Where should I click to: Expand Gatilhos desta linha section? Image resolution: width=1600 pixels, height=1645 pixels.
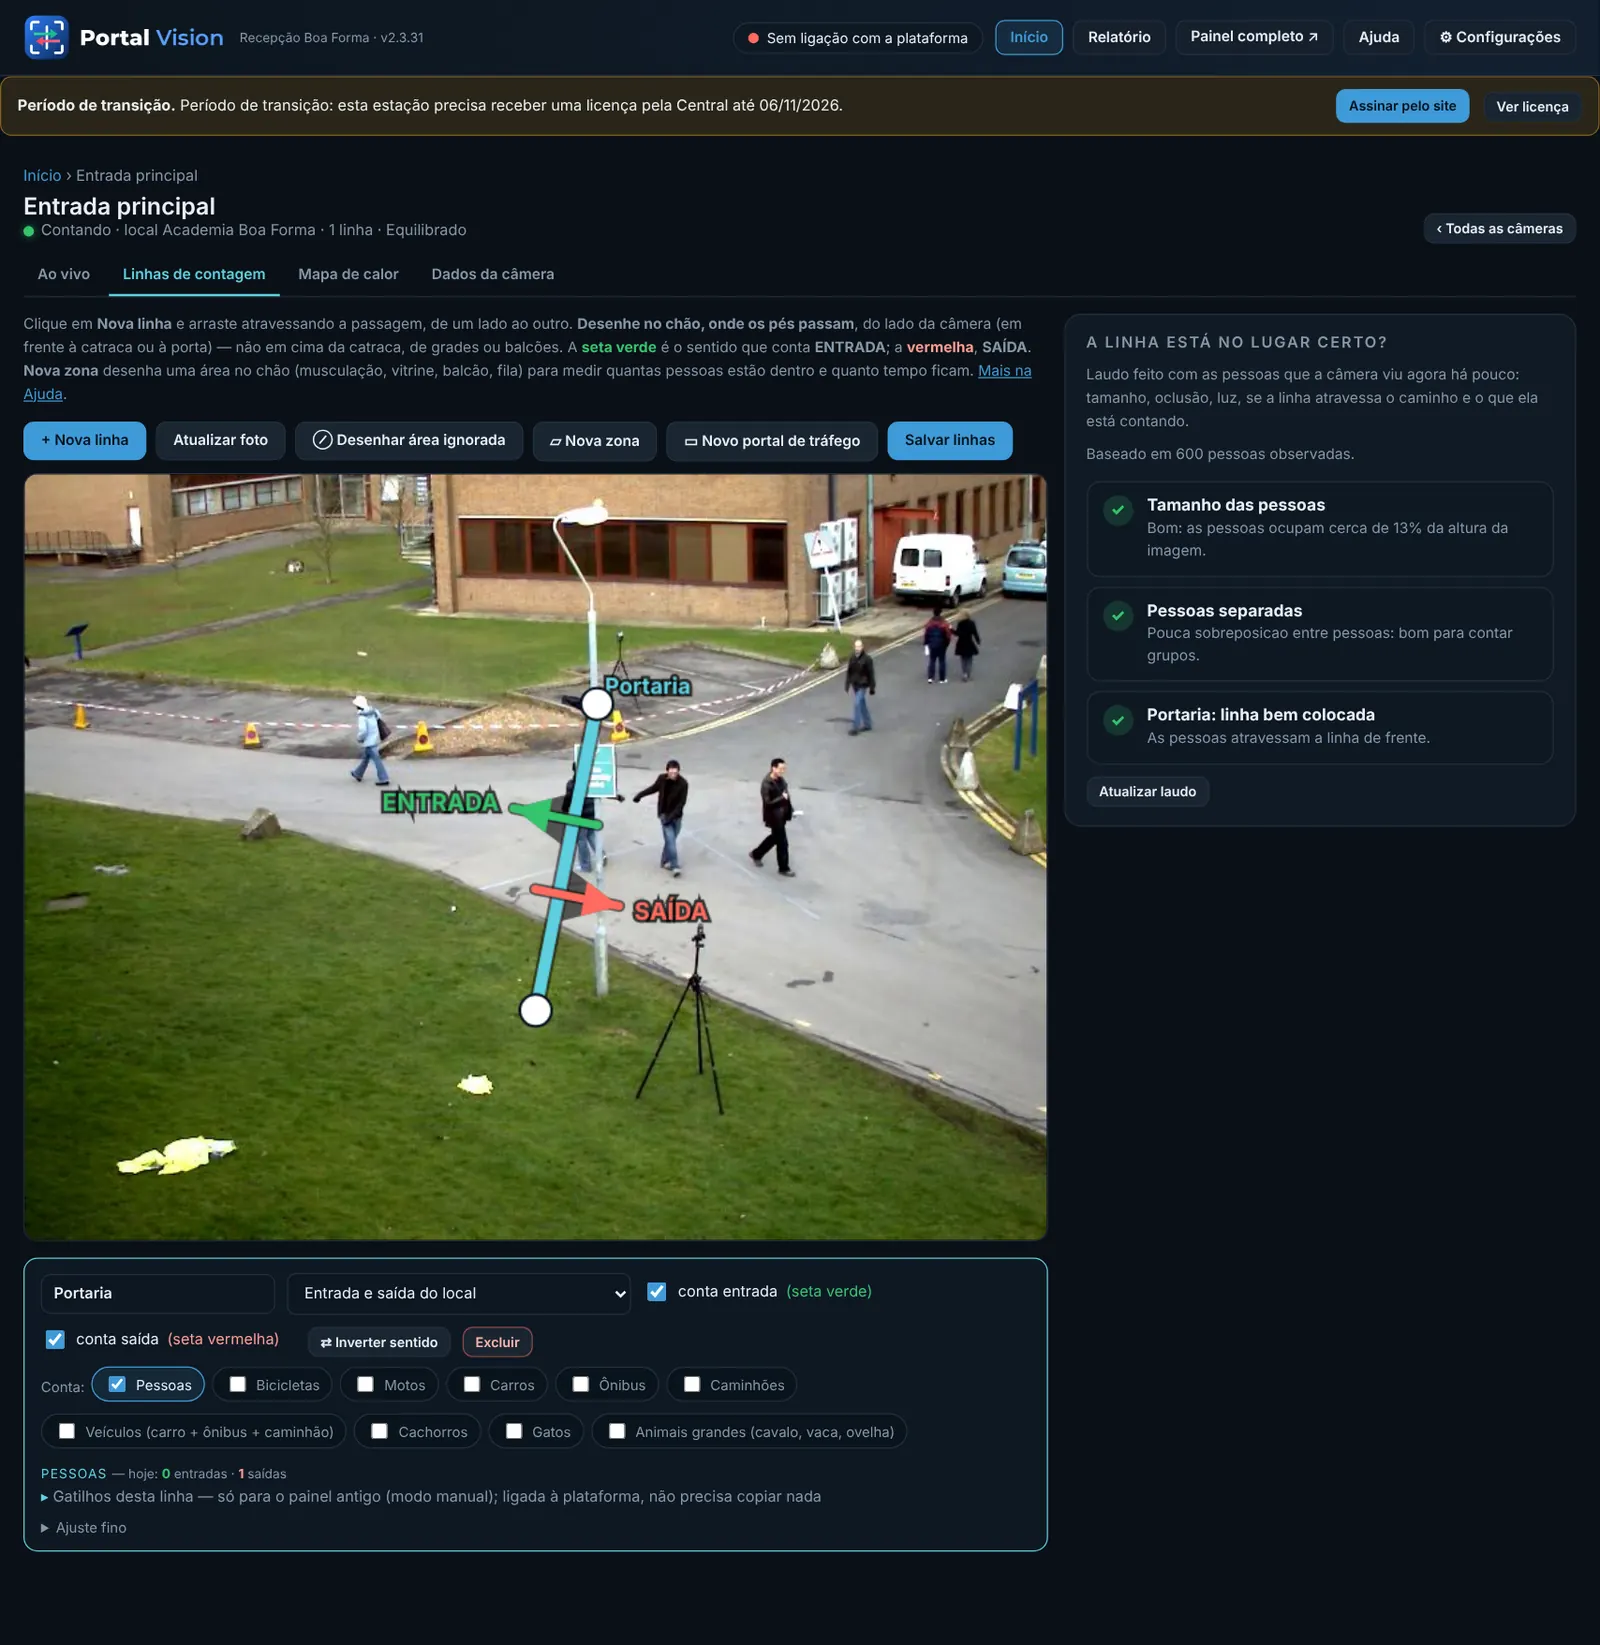431,1496
